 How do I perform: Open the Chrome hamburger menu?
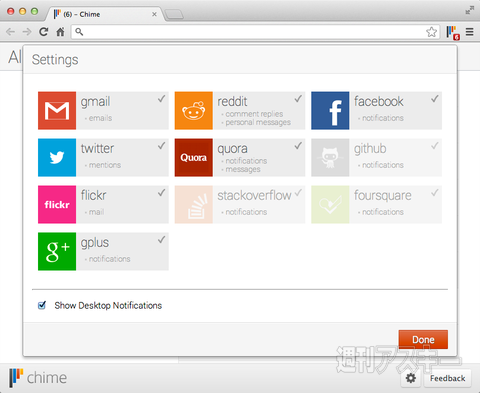470,32
